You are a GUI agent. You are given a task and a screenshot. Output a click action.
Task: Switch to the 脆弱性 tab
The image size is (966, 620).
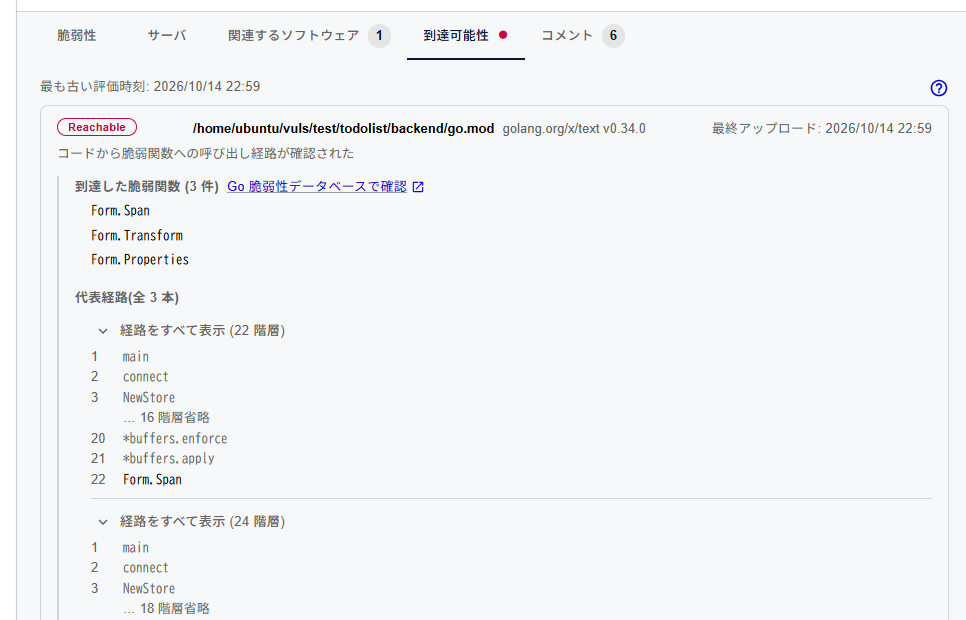click(76, 36)
